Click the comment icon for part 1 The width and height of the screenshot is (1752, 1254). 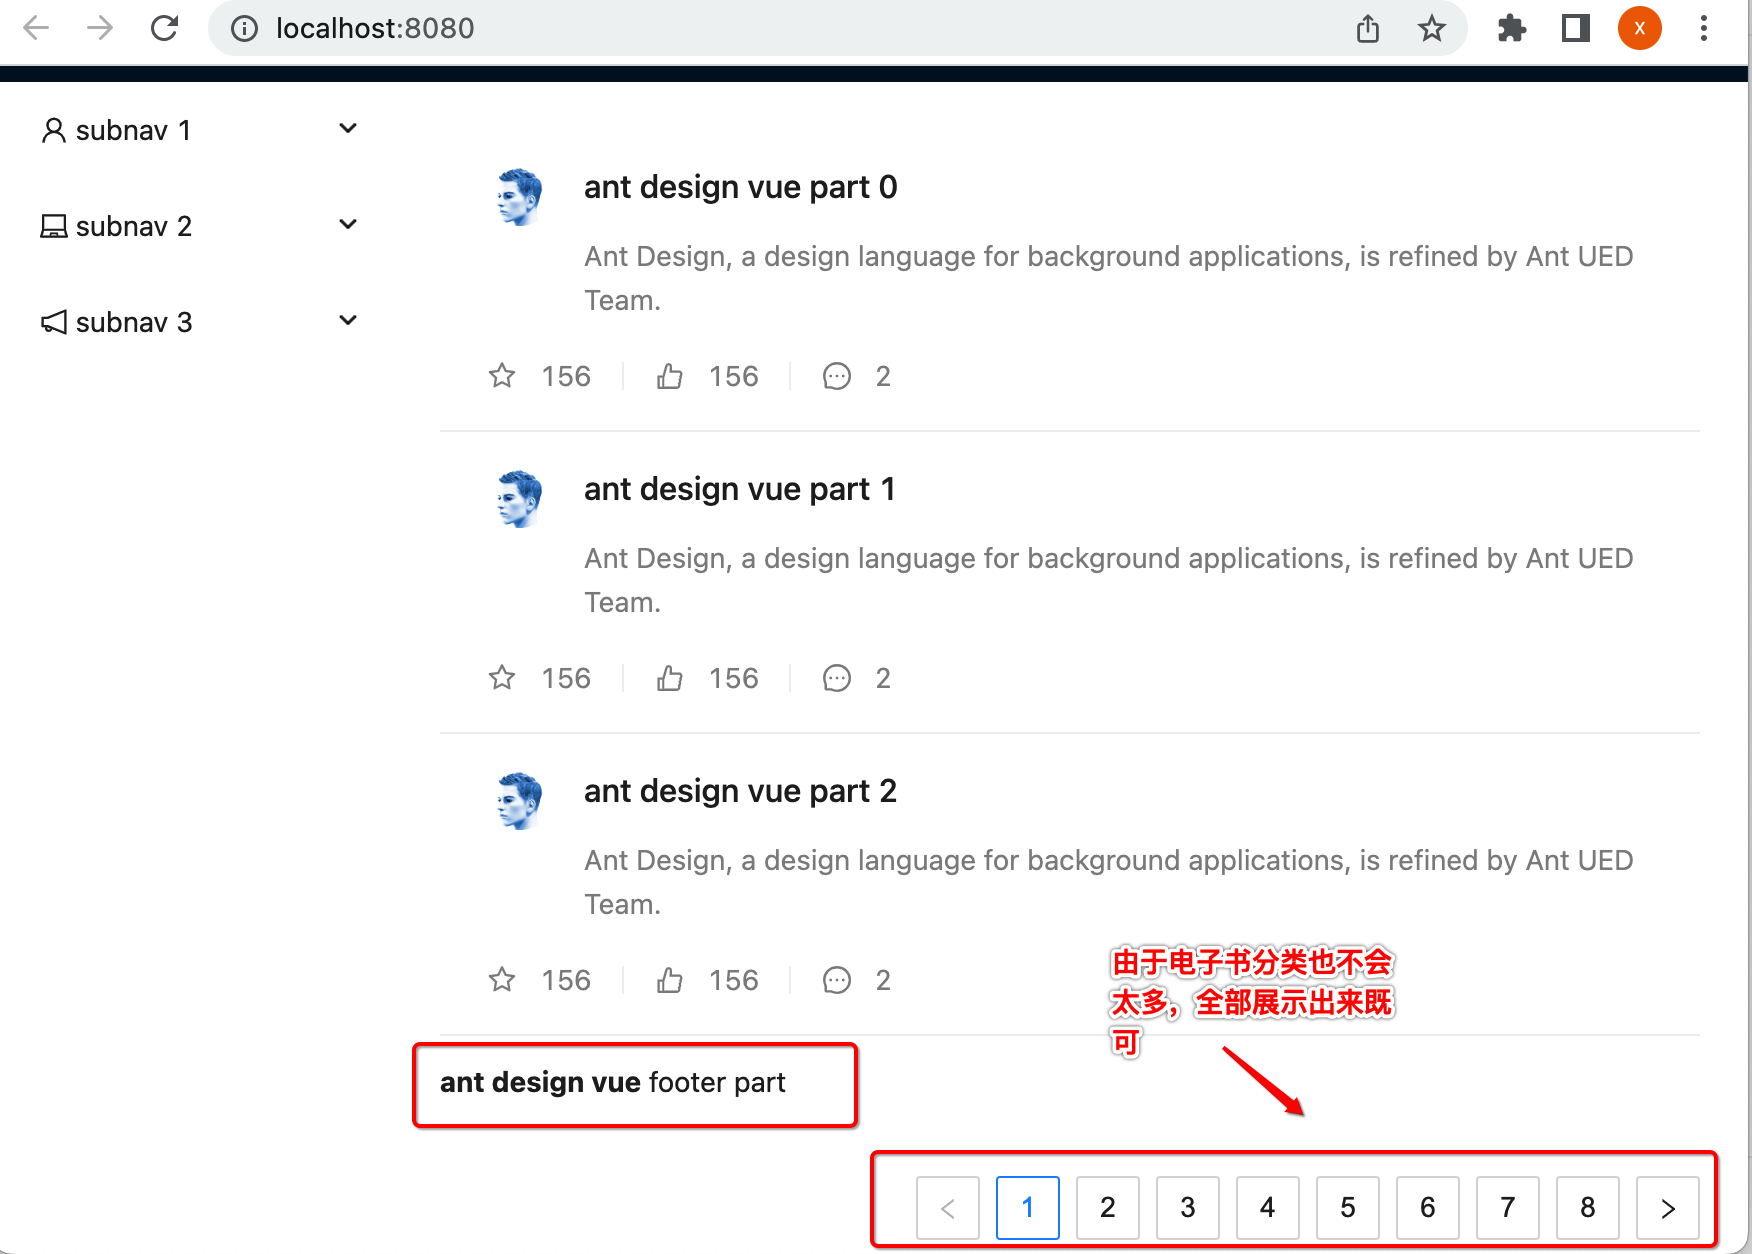837,678
